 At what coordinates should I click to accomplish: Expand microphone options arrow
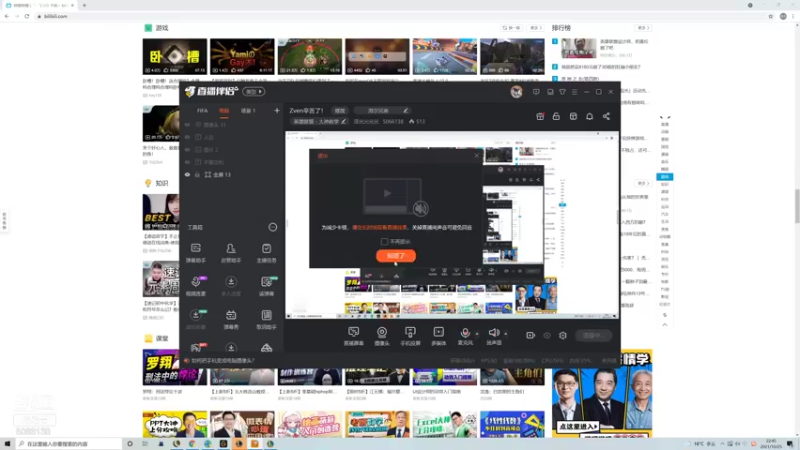[x=477, y=334]
